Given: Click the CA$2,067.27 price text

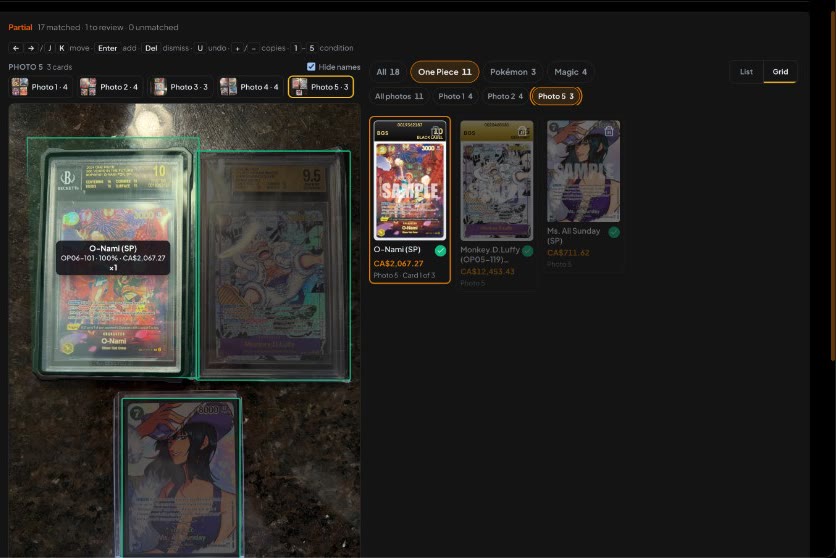Looking at the screenshot, I should pos(398,263).
